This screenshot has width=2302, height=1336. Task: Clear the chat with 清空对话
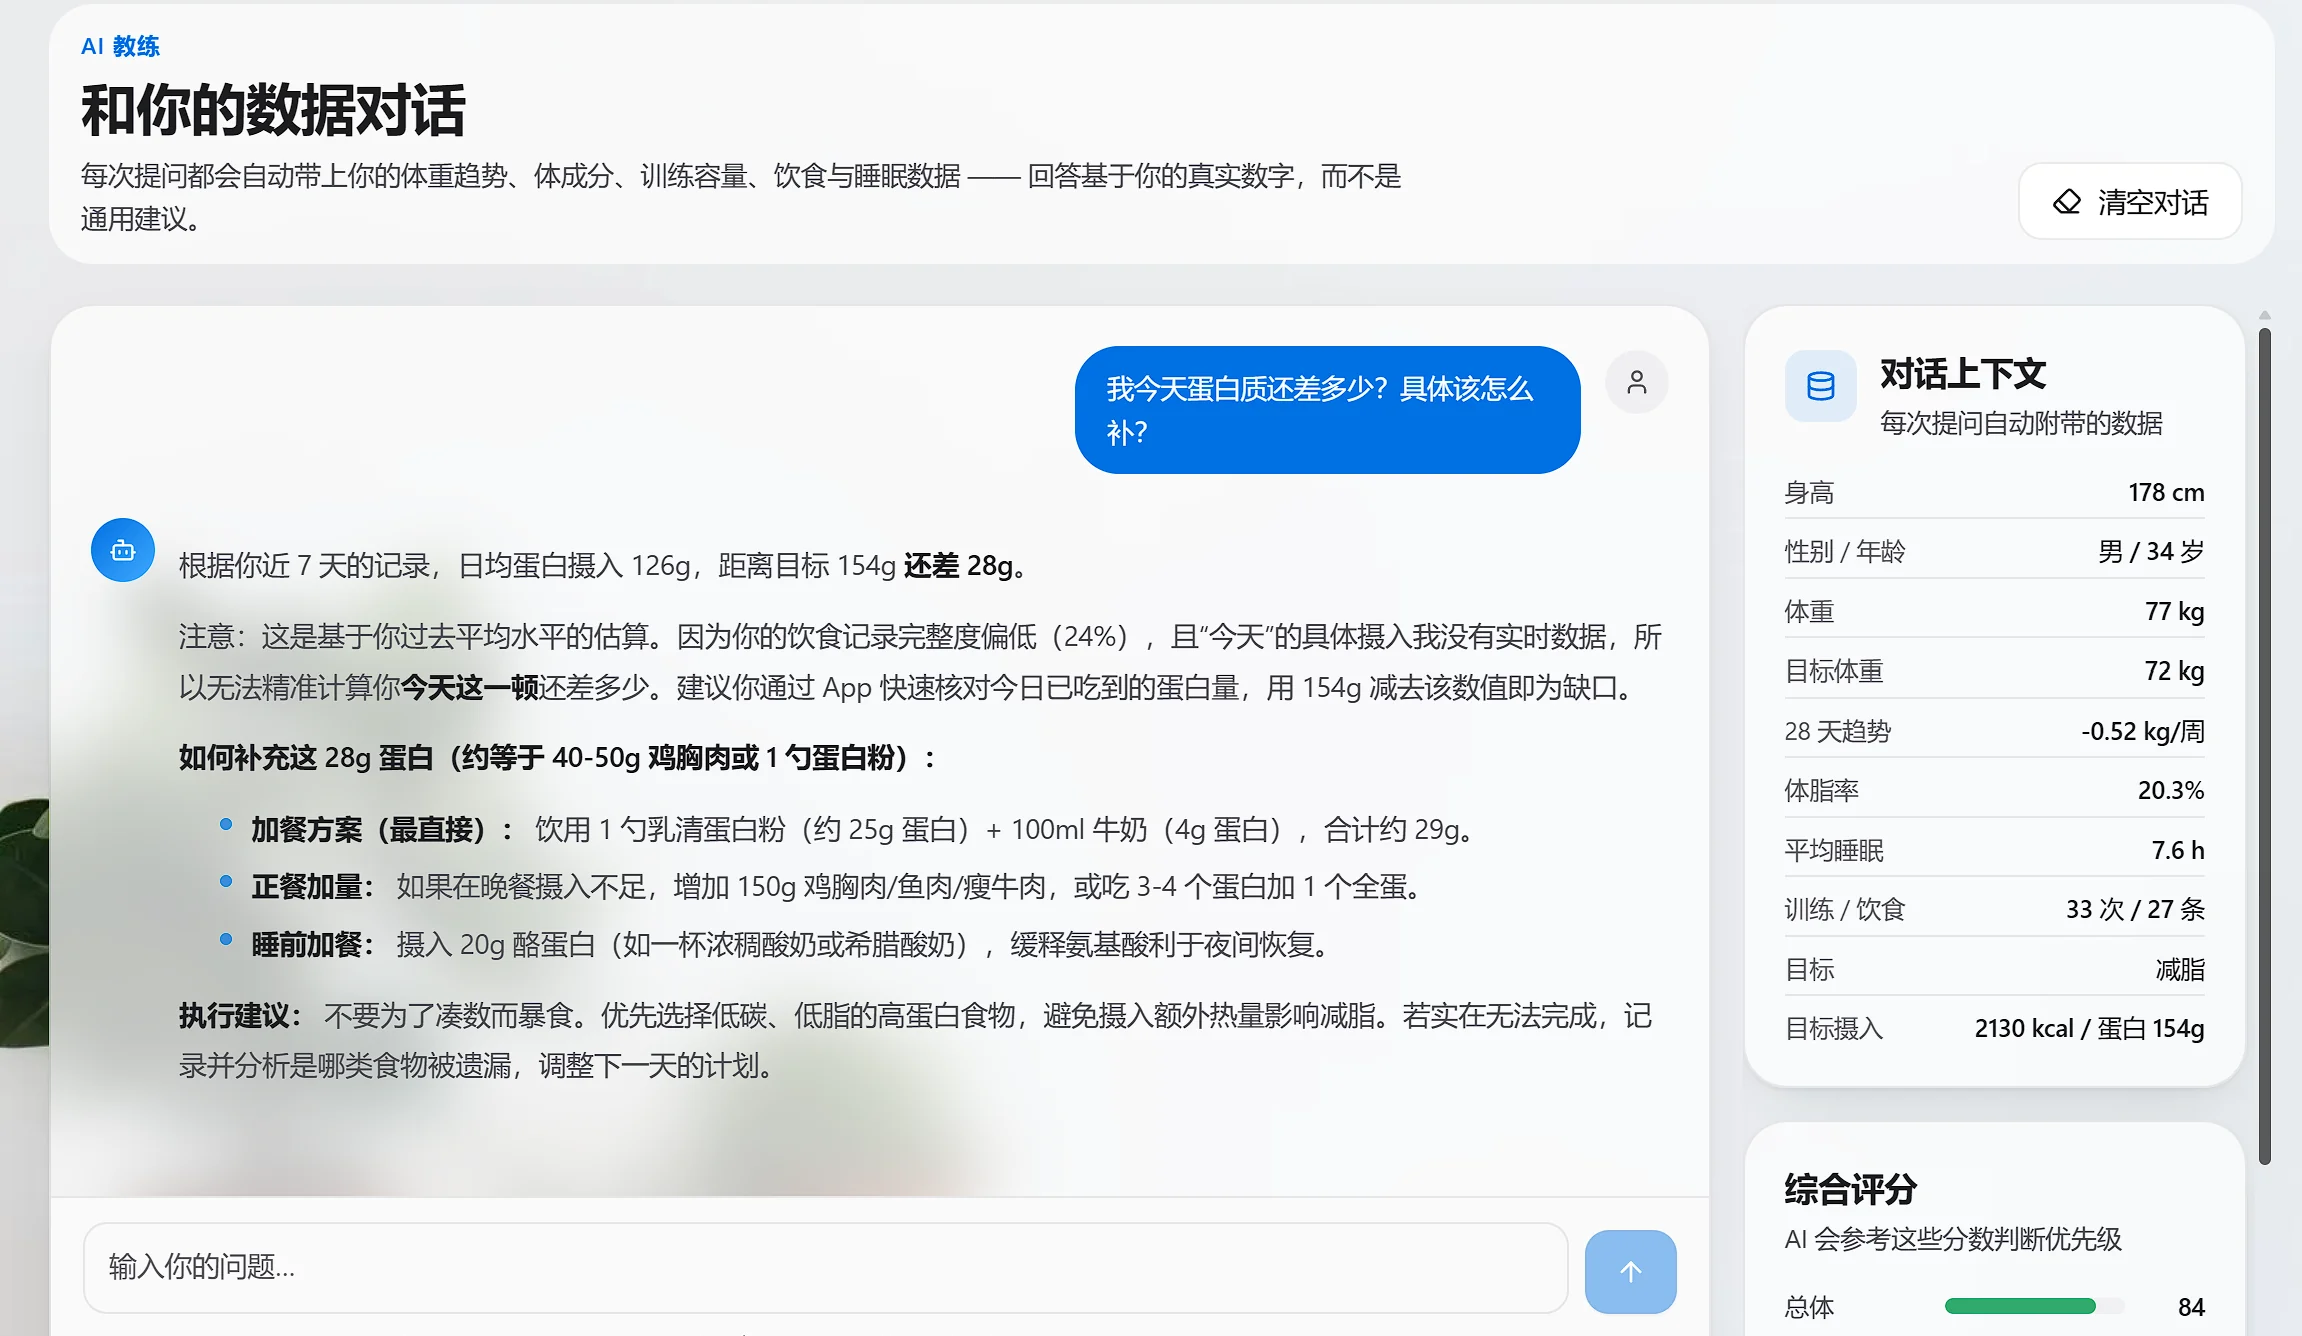2130,202
